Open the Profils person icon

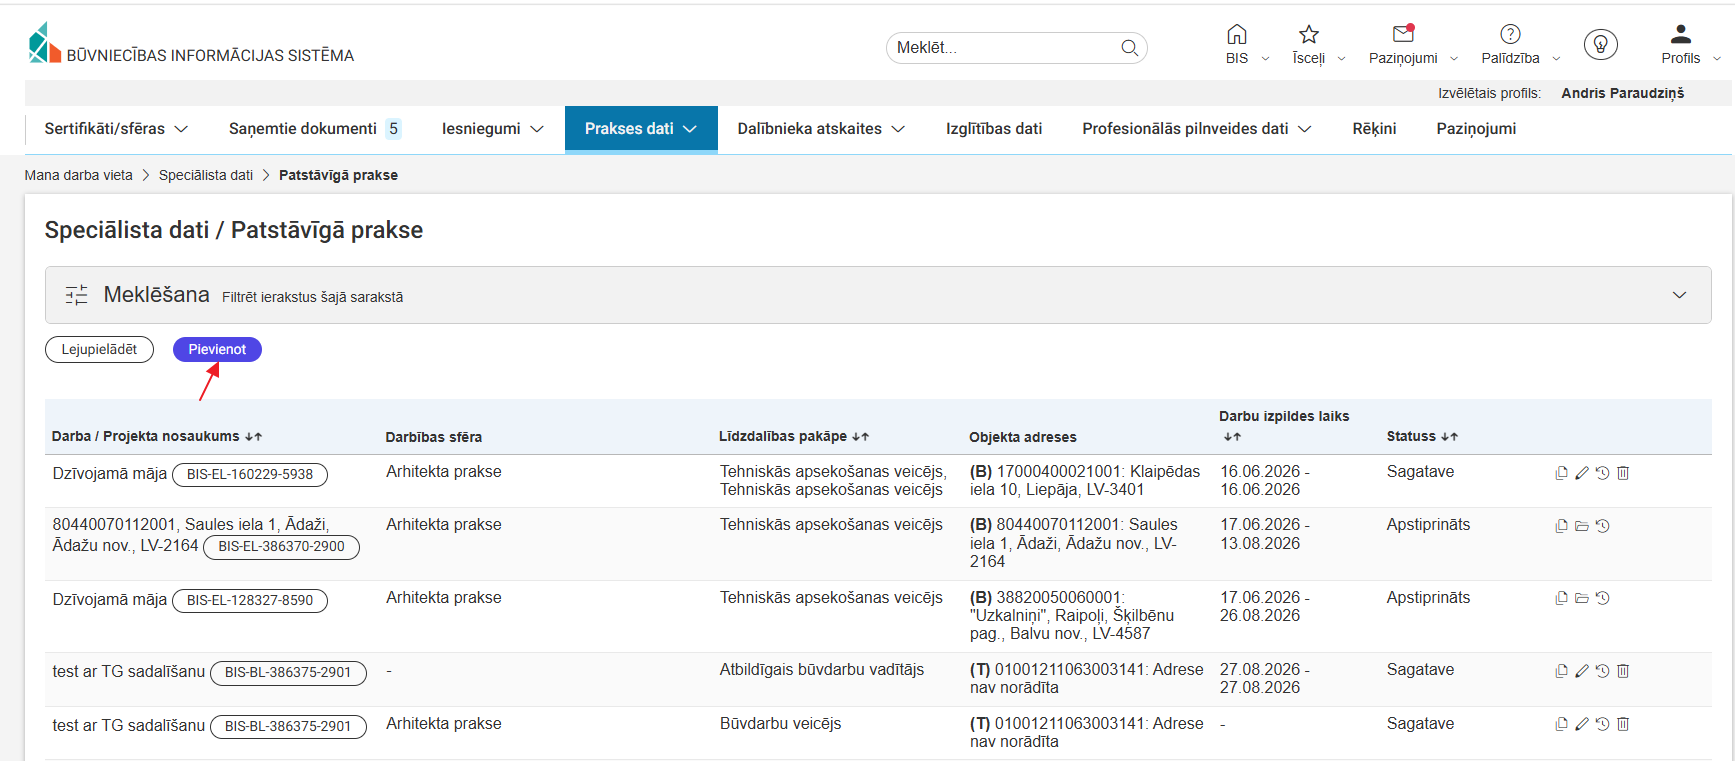click(x=1681, y=35)
